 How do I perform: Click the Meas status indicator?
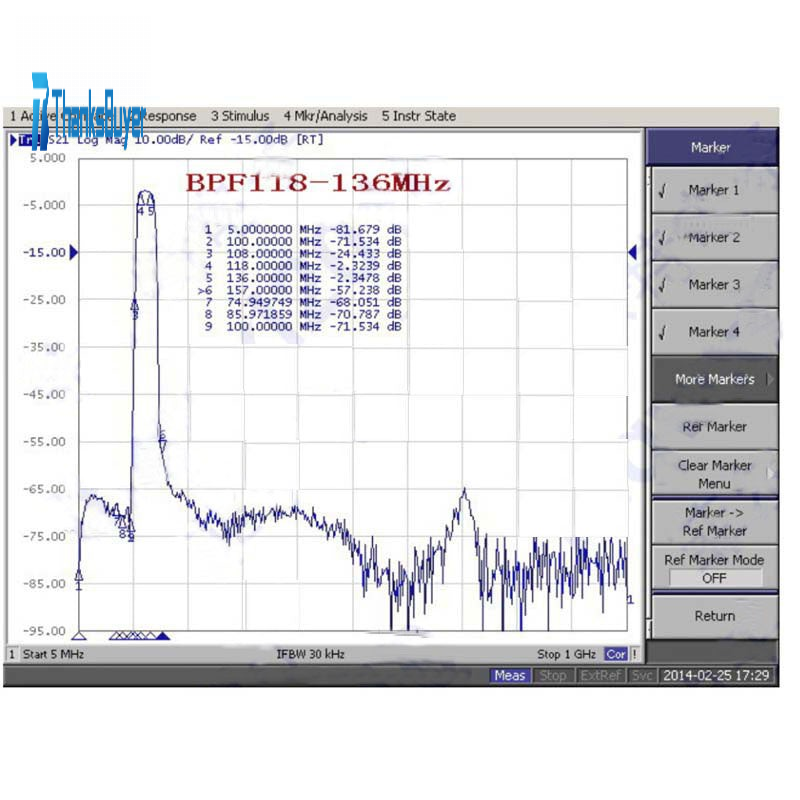pos(509,676)
